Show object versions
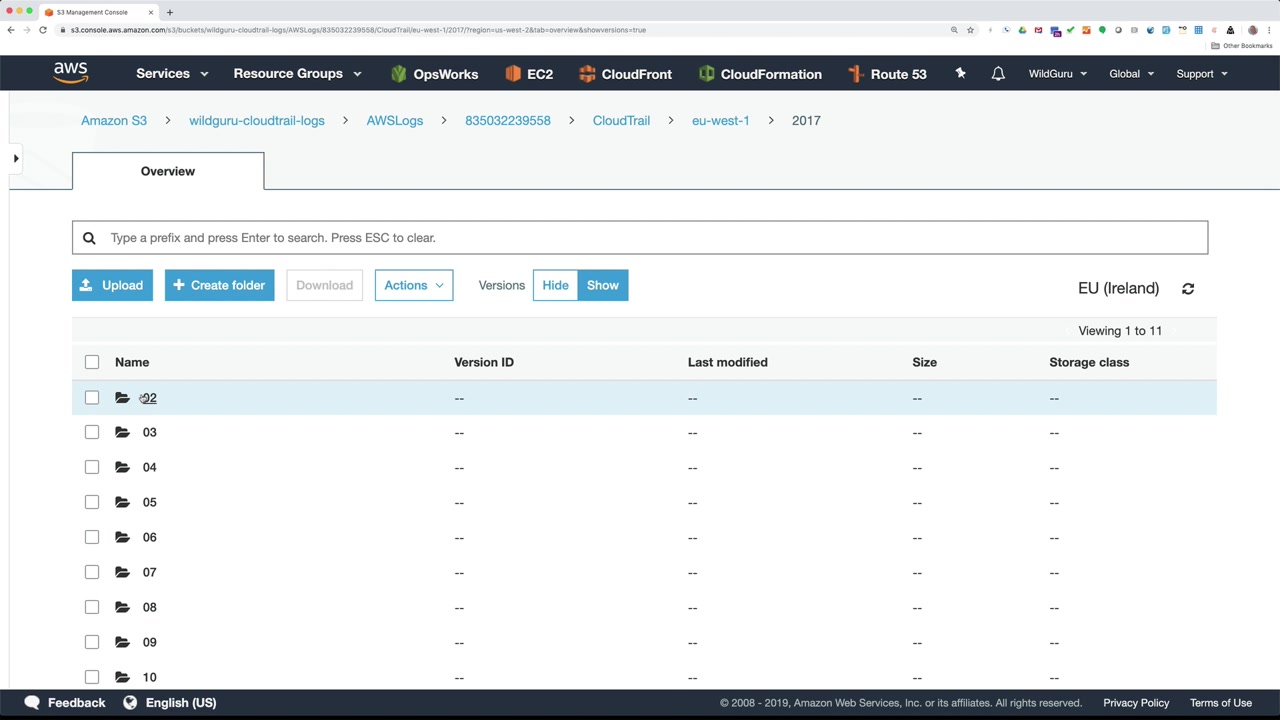The height and width of the screenshot is (720, 1280). coord(603,285)
